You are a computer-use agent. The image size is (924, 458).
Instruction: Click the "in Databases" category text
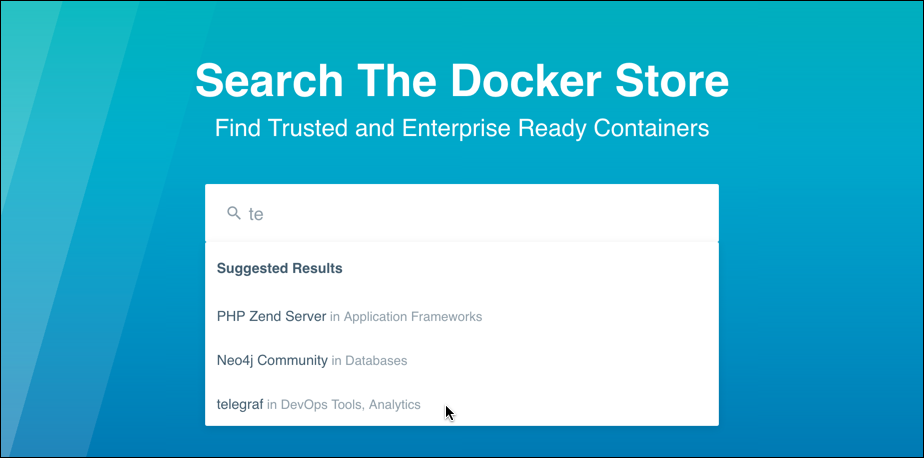click(369, 360)
